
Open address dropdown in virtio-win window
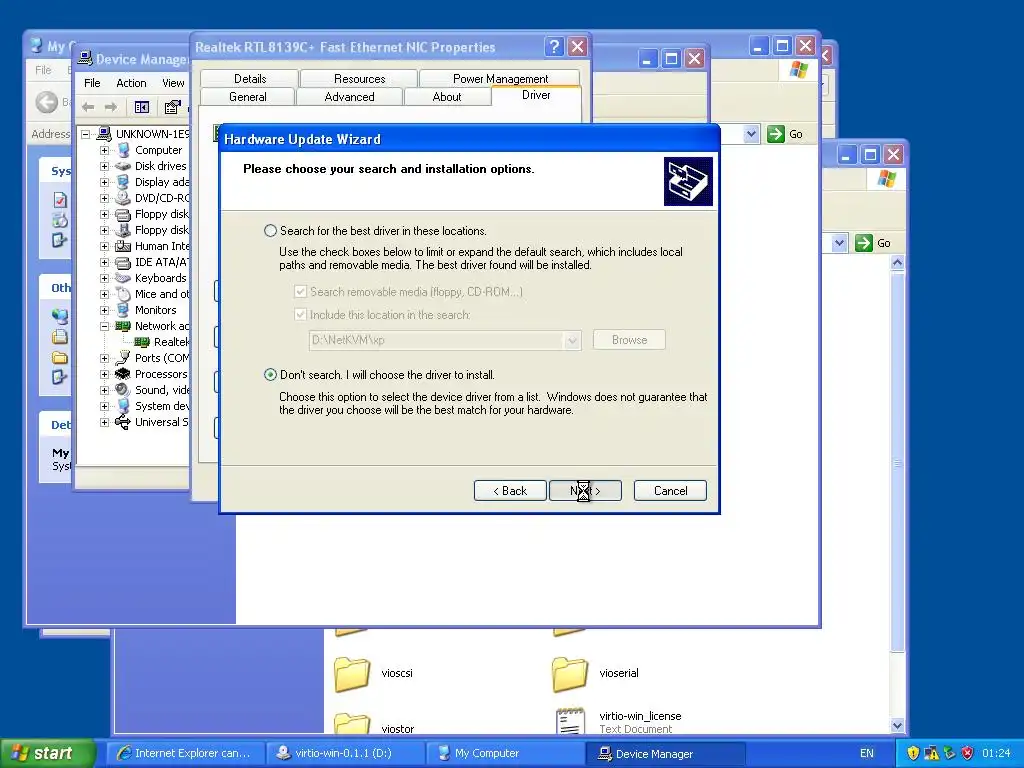[x=839, y=243]
